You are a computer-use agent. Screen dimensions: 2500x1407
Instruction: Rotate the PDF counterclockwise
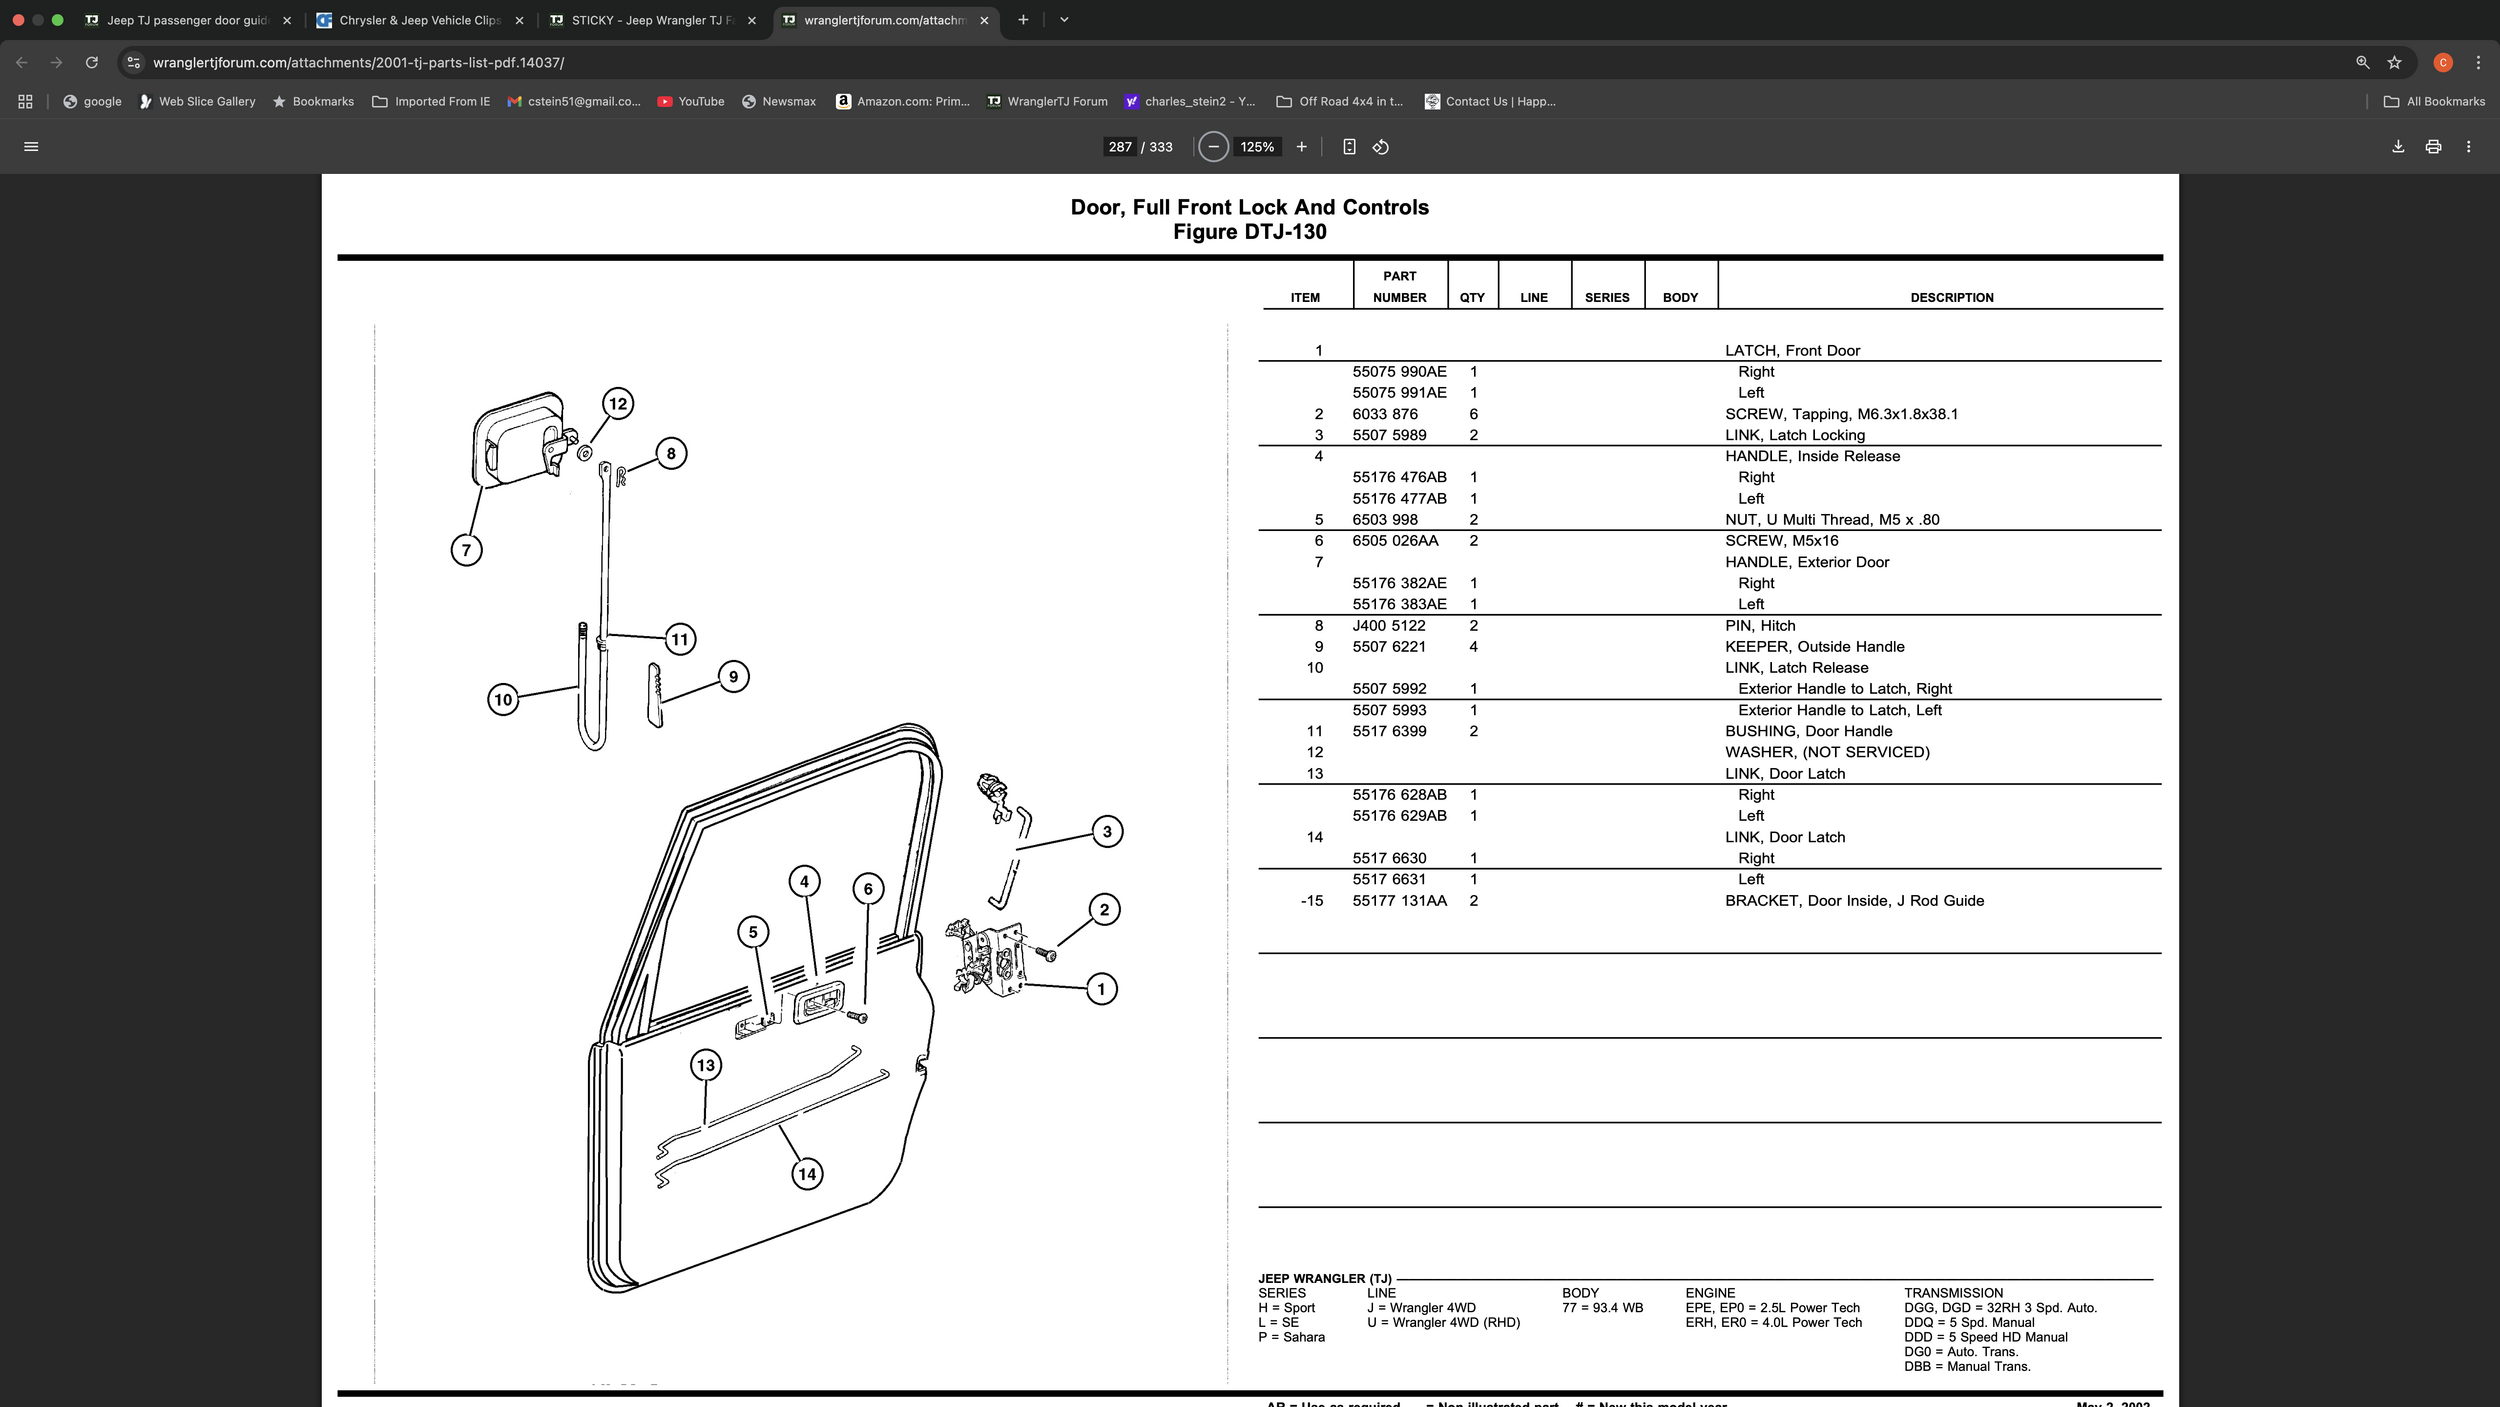pos(1381,147)
